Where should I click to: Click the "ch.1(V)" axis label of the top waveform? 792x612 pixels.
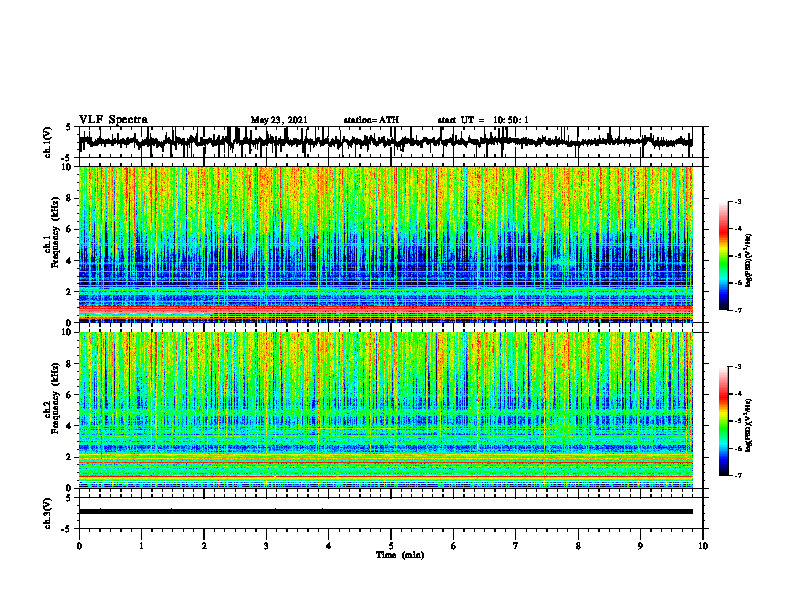click(x=47, y=142)
